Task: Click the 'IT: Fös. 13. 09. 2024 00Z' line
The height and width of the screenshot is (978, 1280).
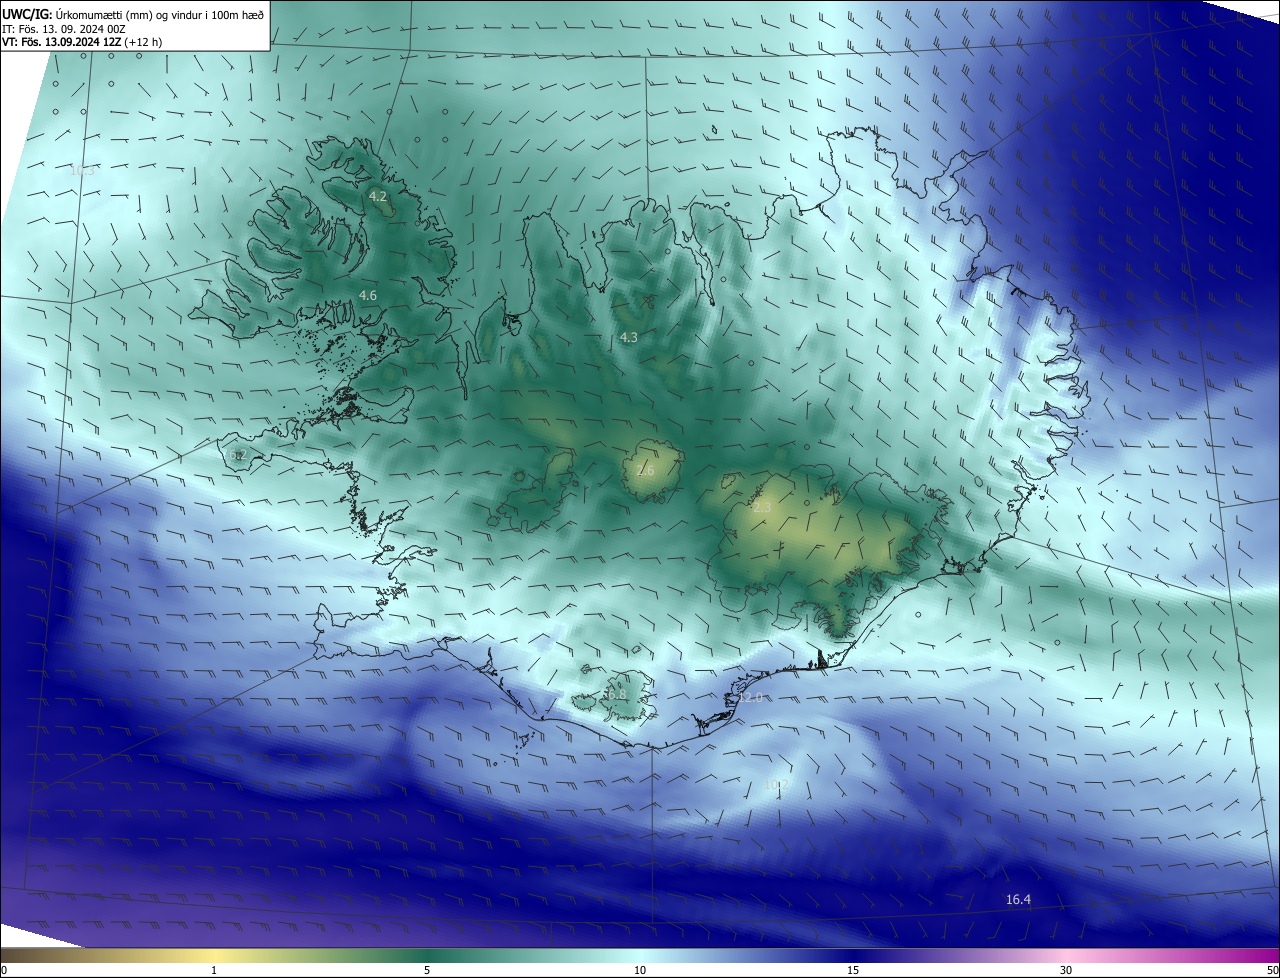Action: click(64, 29)
